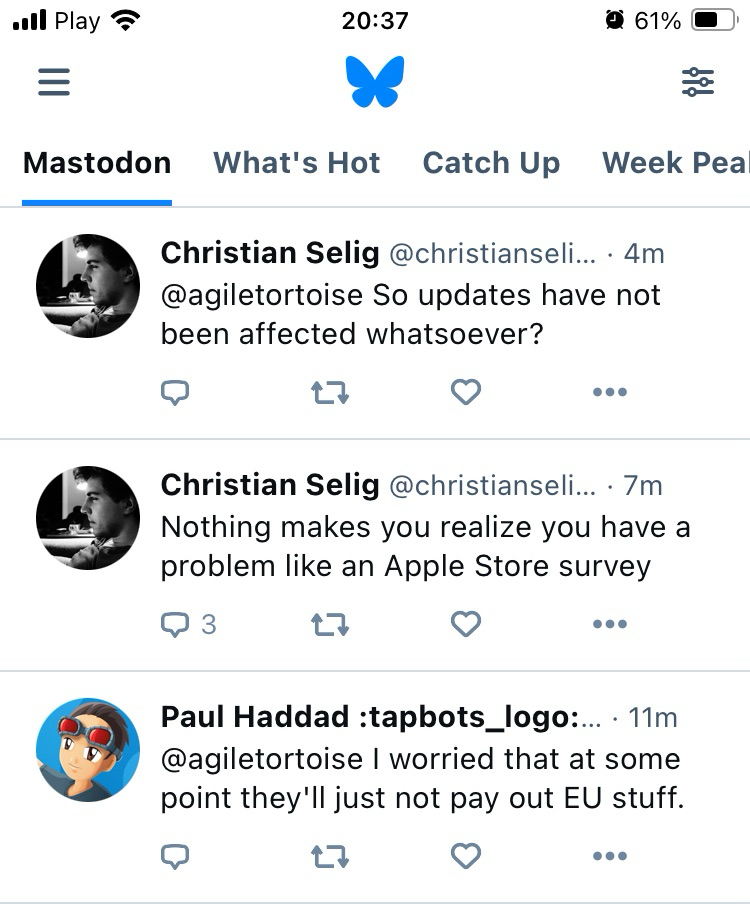Open the hamburger navigation menu
Image resolution: width=750 pixels, height=904 pixels.
click(54, 81)
